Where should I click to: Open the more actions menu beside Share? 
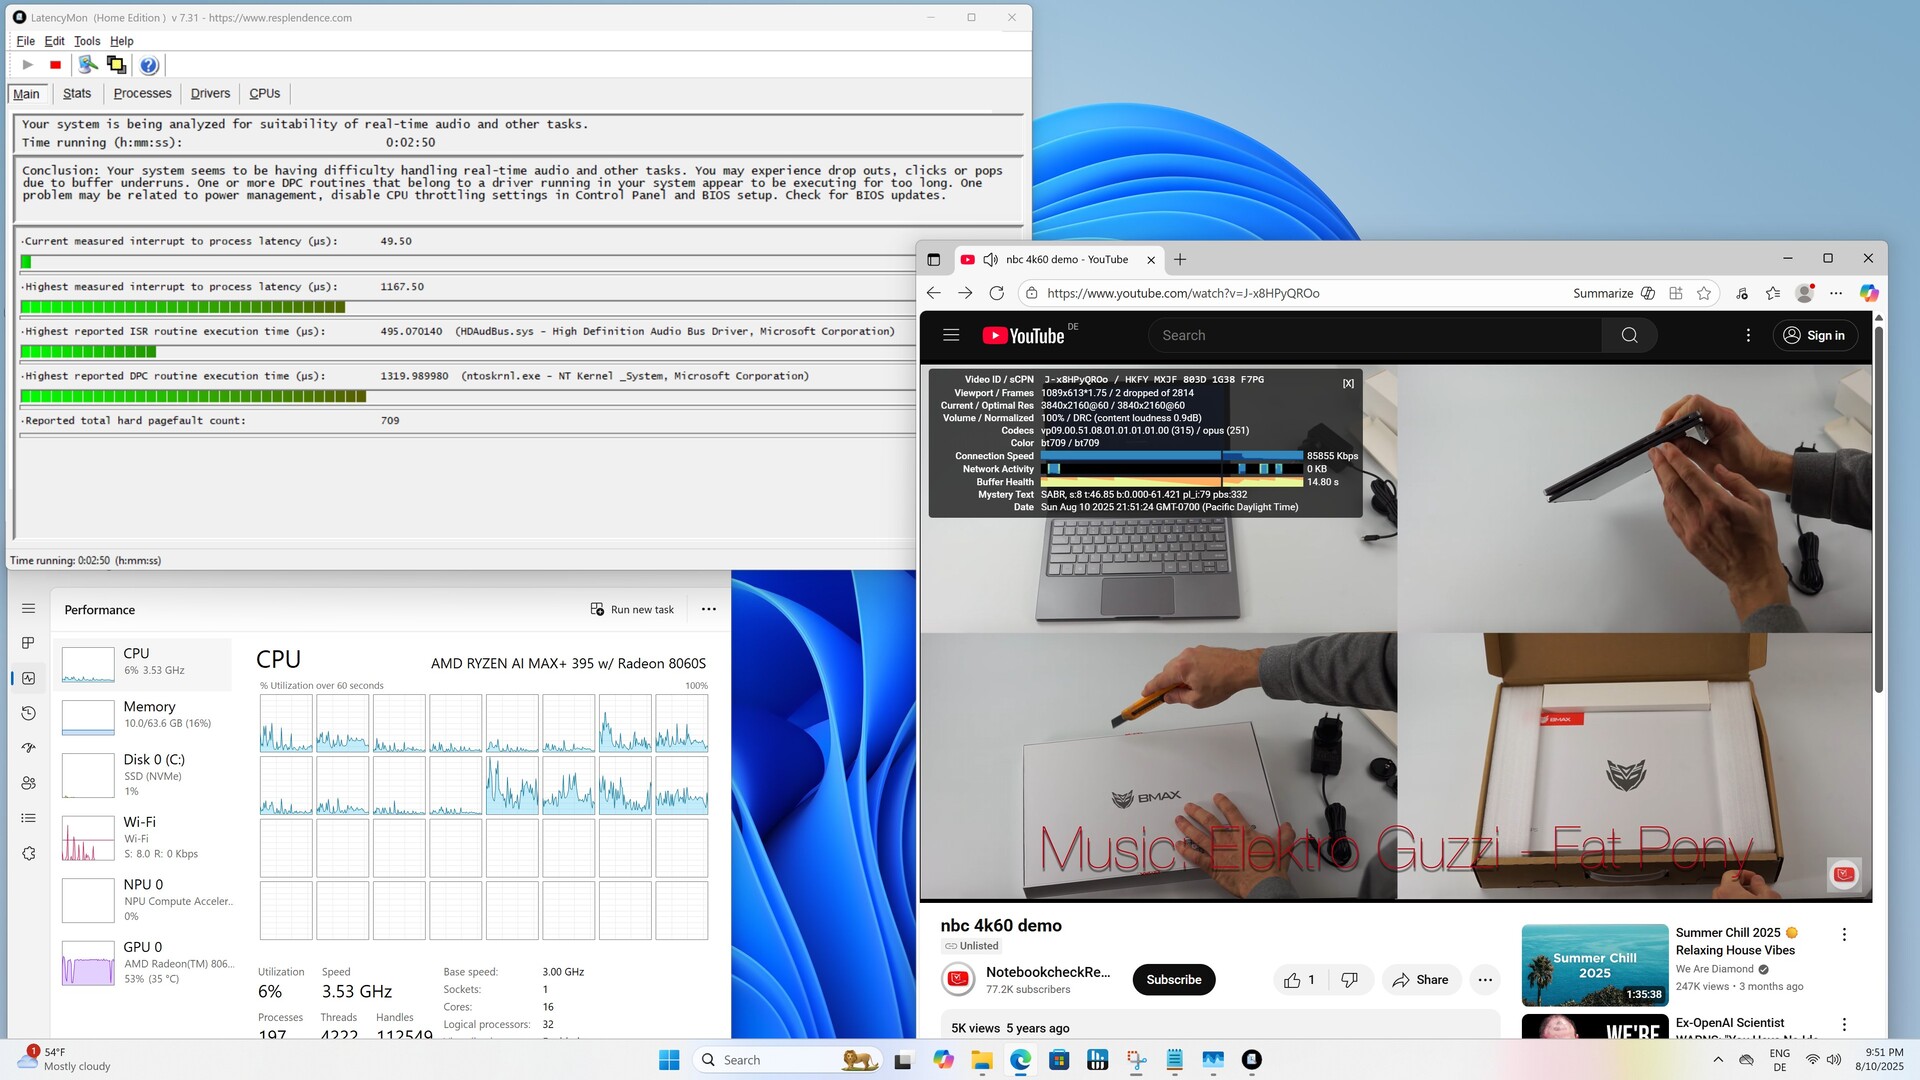click(x=1485, y=980)
